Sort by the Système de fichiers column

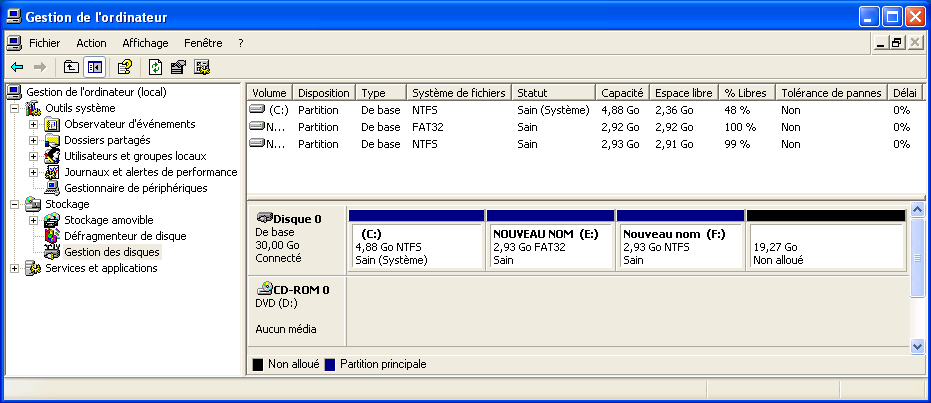pyautogui.click(x=459, y=93)
